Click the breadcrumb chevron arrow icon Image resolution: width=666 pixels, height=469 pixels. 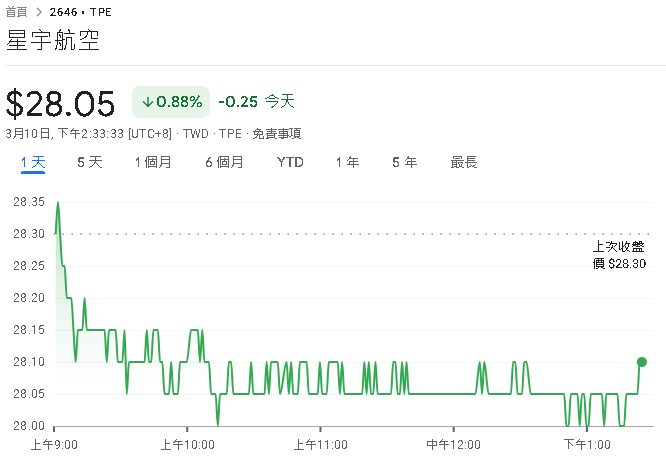39,12
